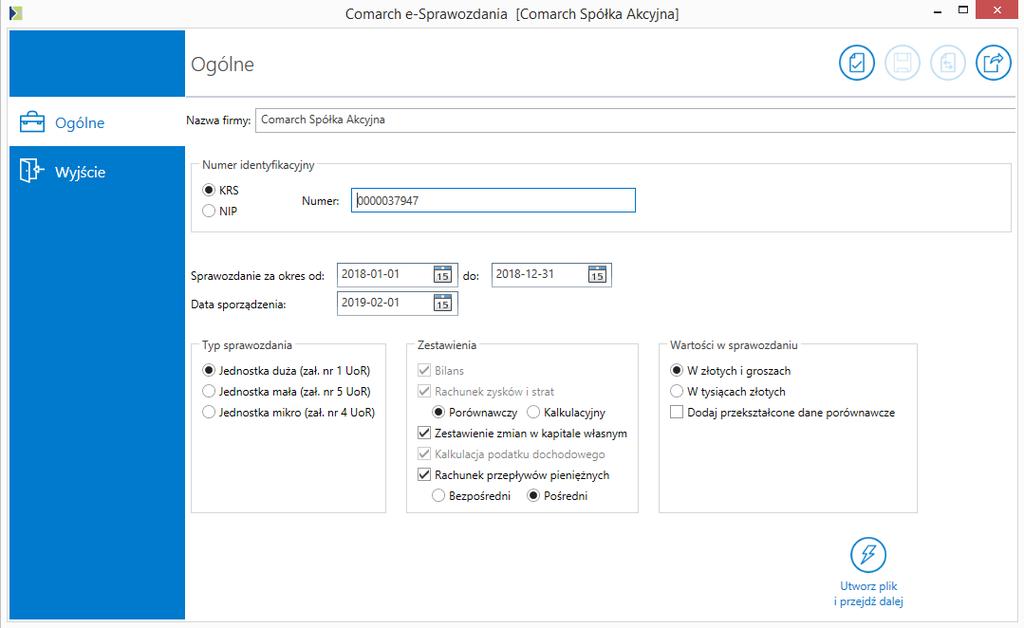The height and width of the screenshot is (628, 1024).
Task: Click the greyed-out document icon beside save
Action: click(948, 63)
